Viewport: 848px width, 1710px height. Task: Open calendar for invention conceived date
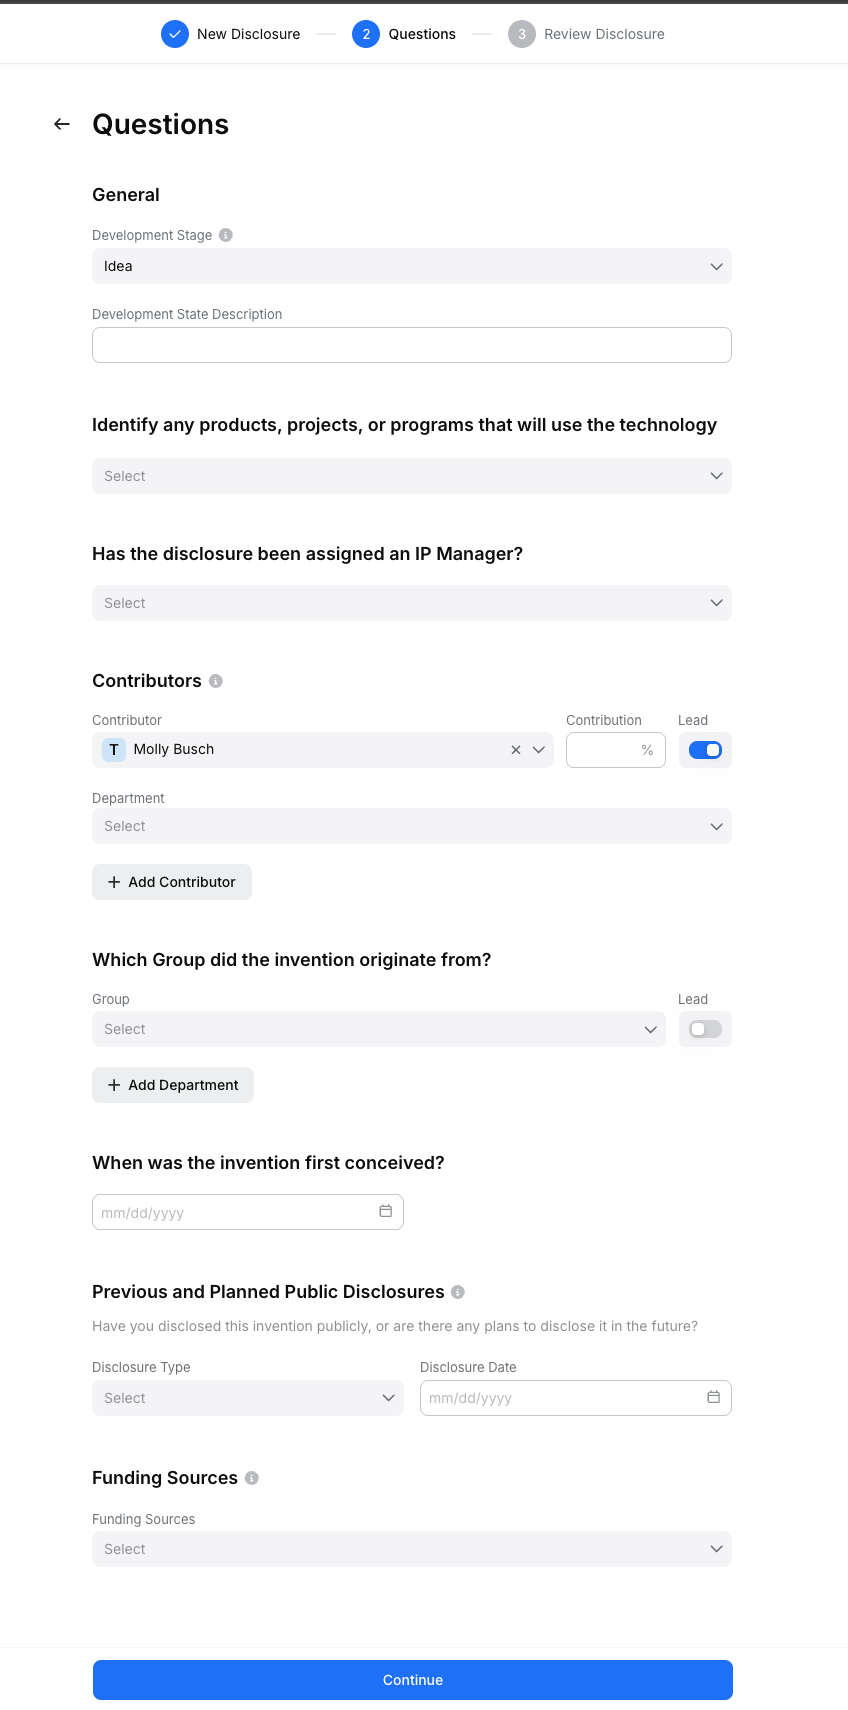pos(386,1211)
